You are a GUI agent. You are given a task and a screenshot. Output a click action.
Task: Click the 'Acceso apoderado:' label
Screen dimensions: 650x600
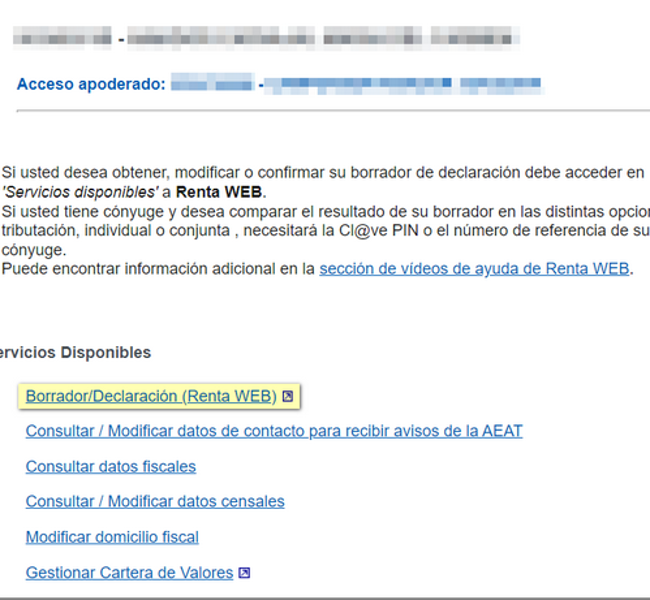click(90, 84)
